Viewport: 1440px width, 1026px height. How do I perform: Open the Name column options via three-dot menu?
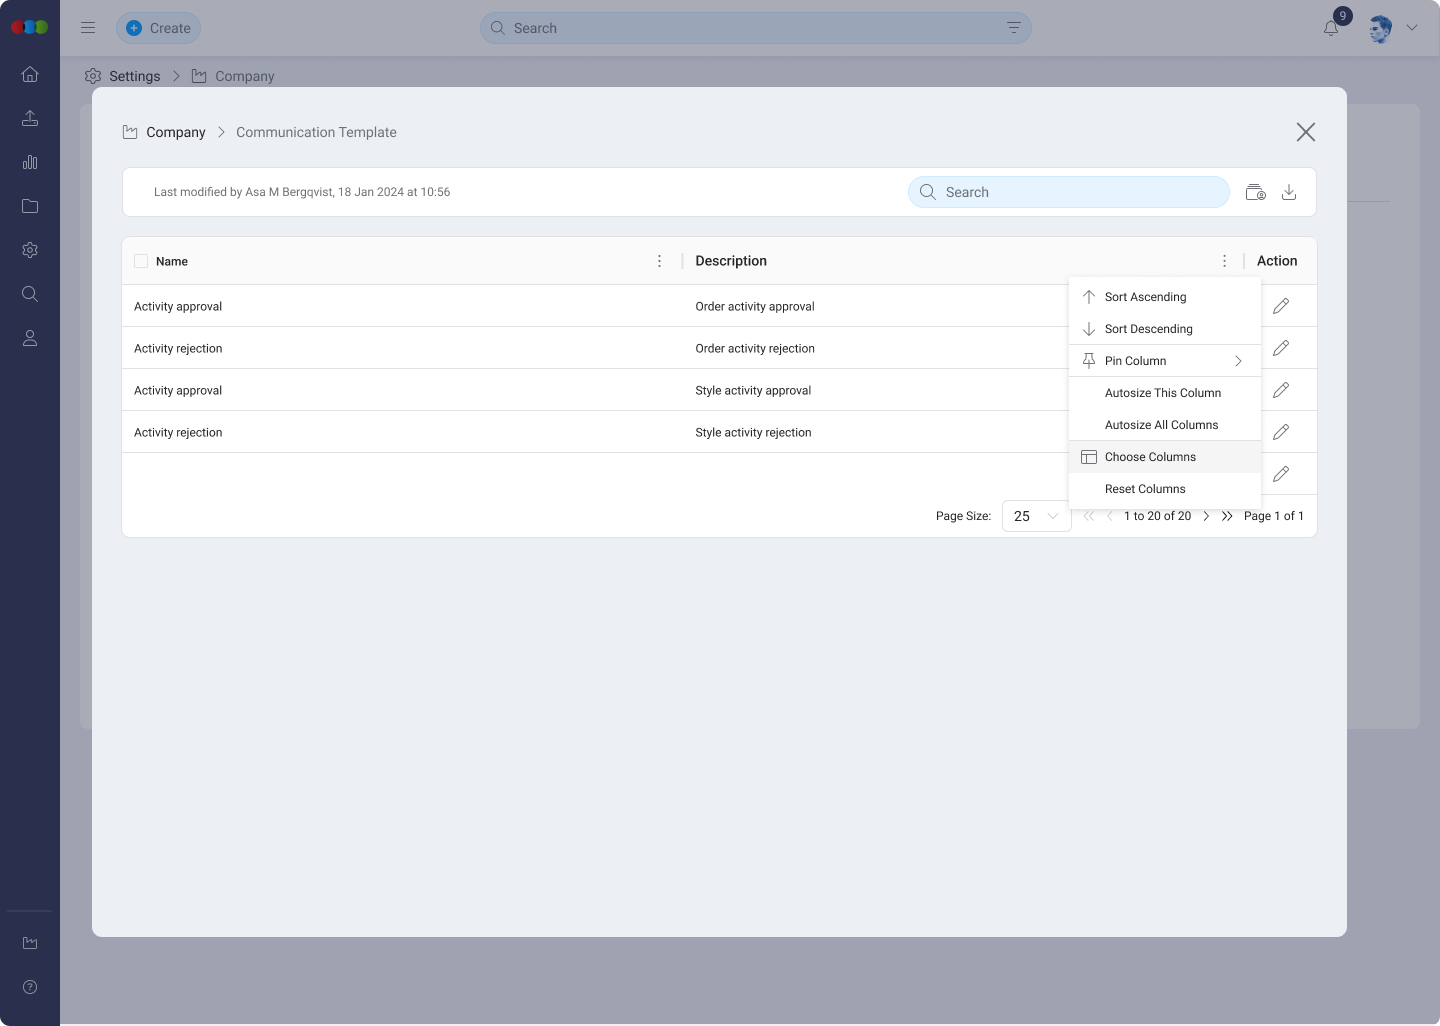pyautogui.click(x=660, y=260)
